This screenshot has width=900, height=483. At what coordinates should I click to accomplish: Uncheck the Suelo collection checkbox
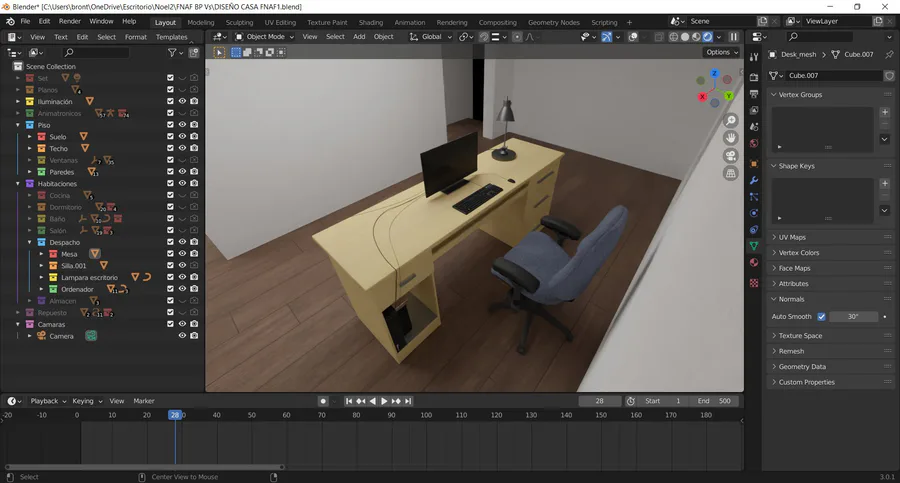(x=170, y=136)
